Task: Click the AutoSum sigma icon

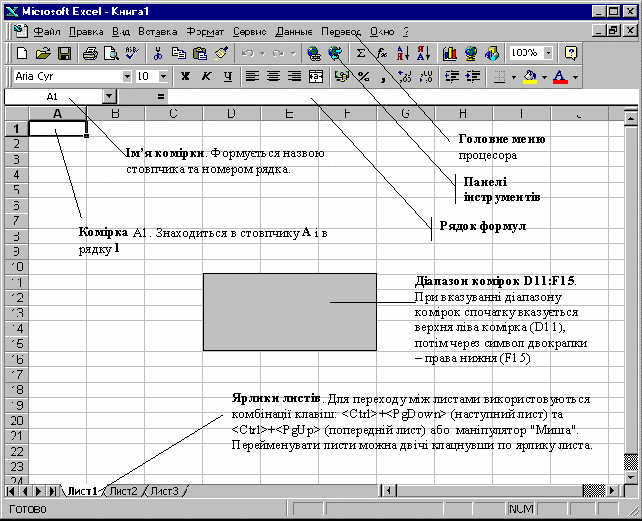Action: [361, 53]
